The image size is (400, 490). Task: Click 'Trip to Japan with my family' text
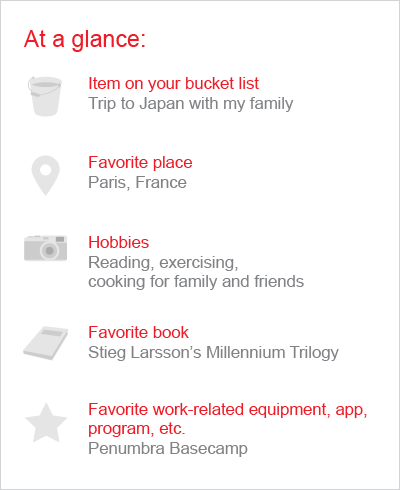click(191, 103)
